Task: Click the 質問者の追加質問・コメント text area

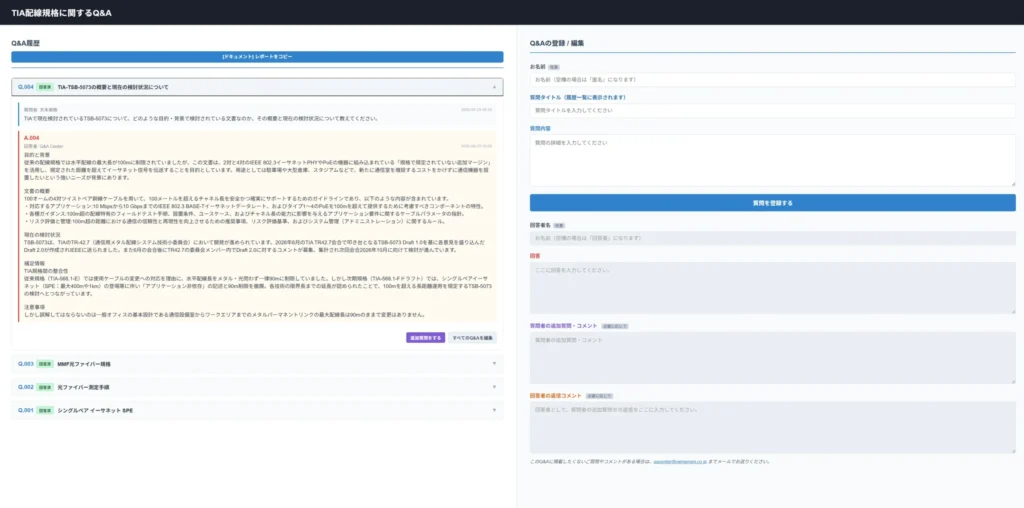Action: (x=773, y=358)
